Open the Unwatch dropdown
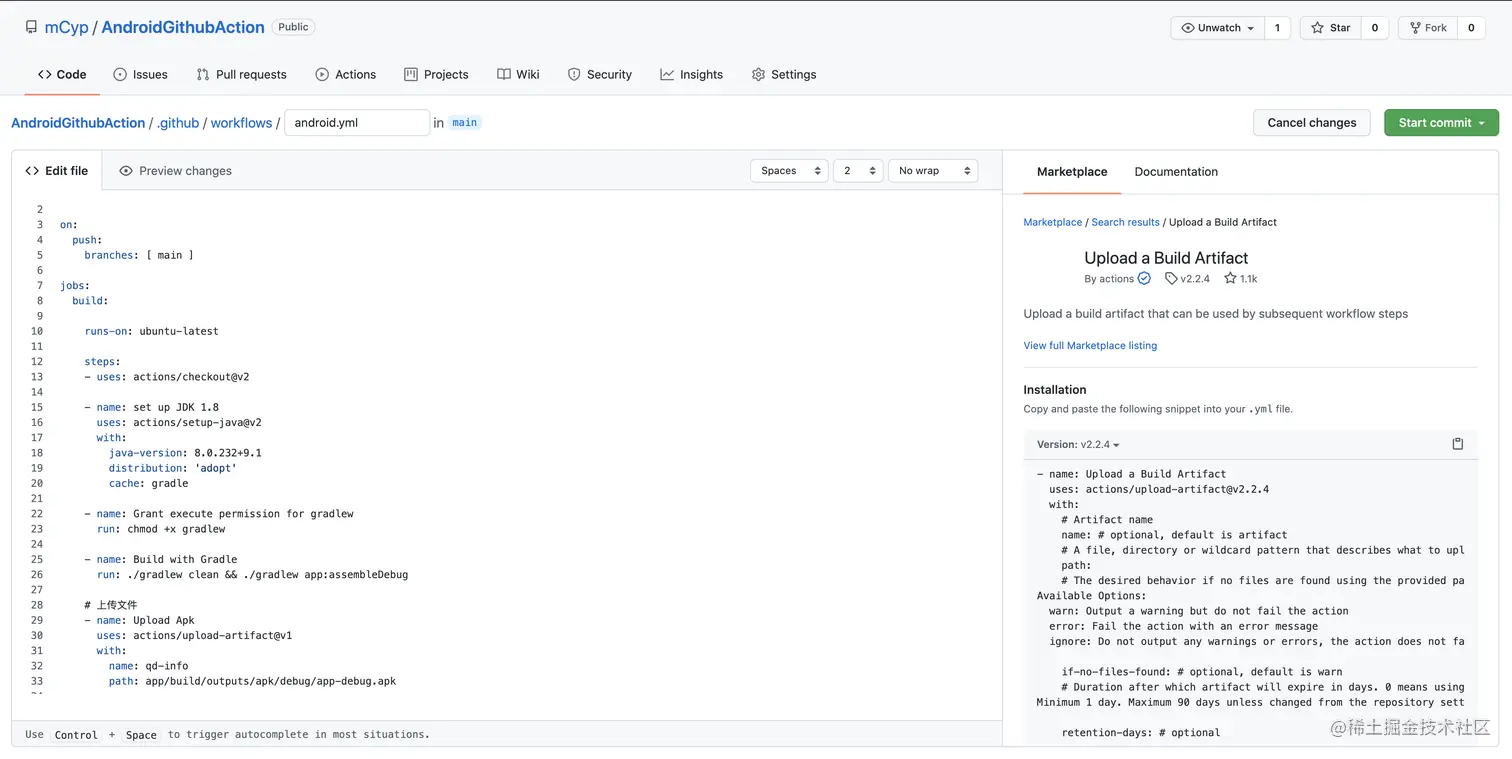The width and height of the screenshot is (1512, 759). click(1218, 28)
